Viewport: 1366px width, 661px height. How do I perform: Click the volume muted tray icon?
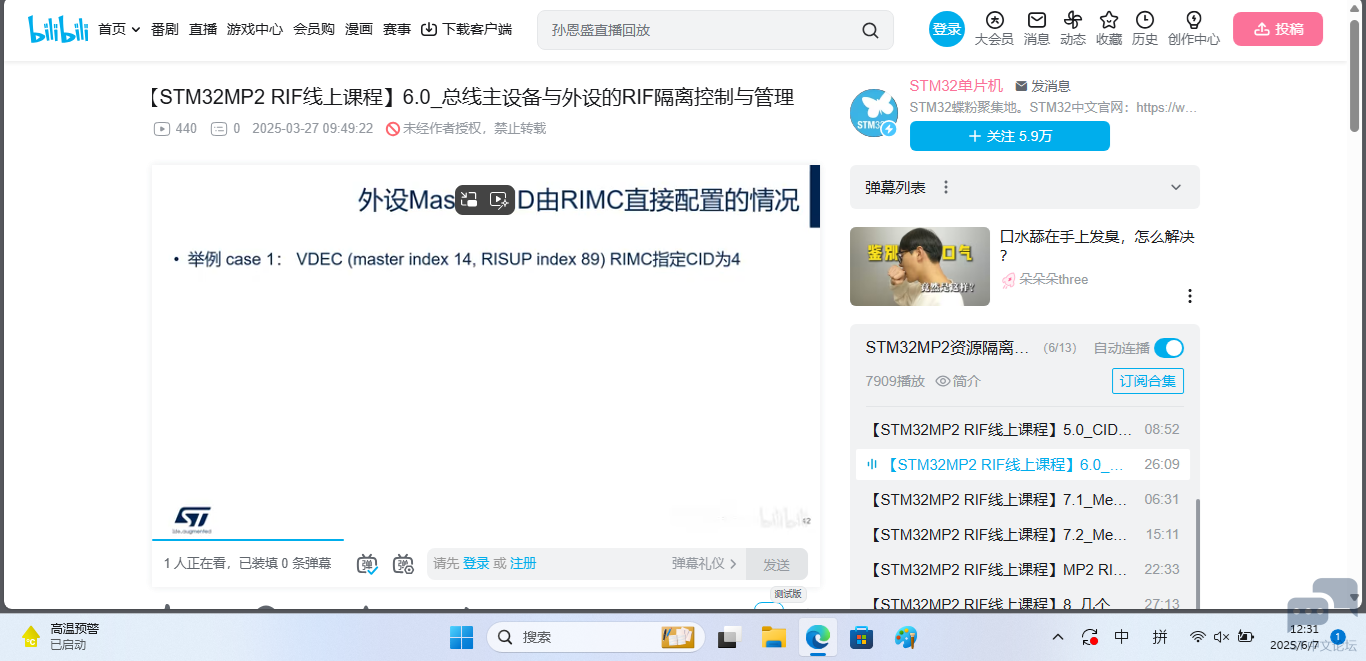point(1221,637)
